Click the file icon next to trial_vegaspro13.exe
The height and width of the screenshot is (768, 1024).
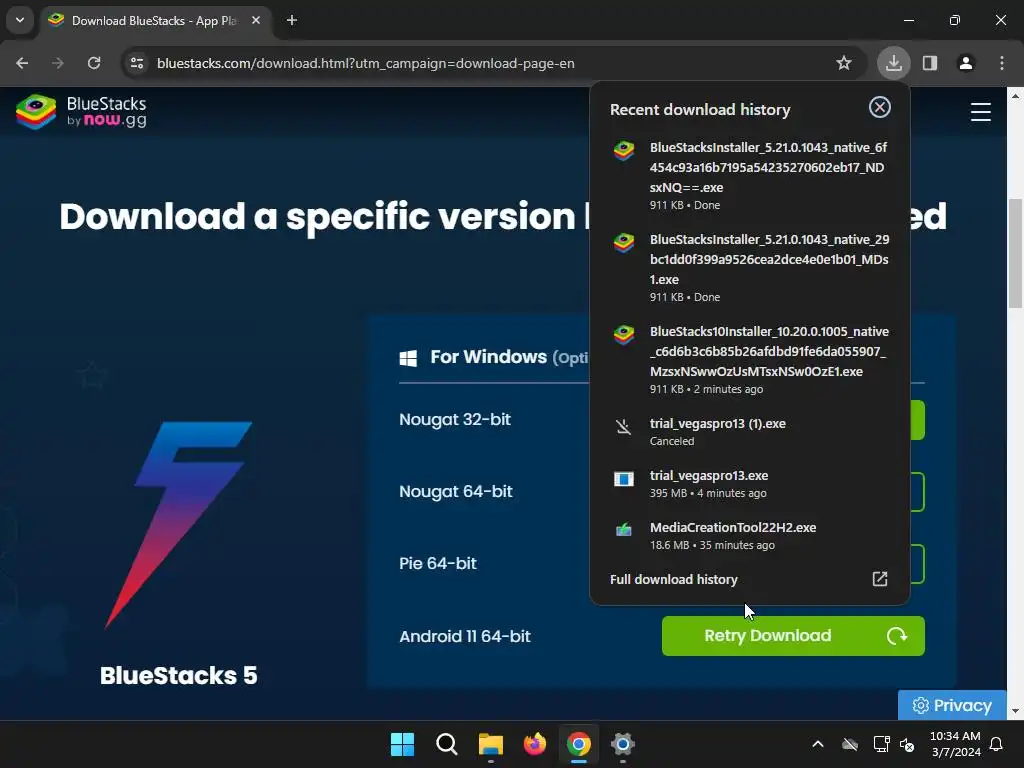point(624,479)
